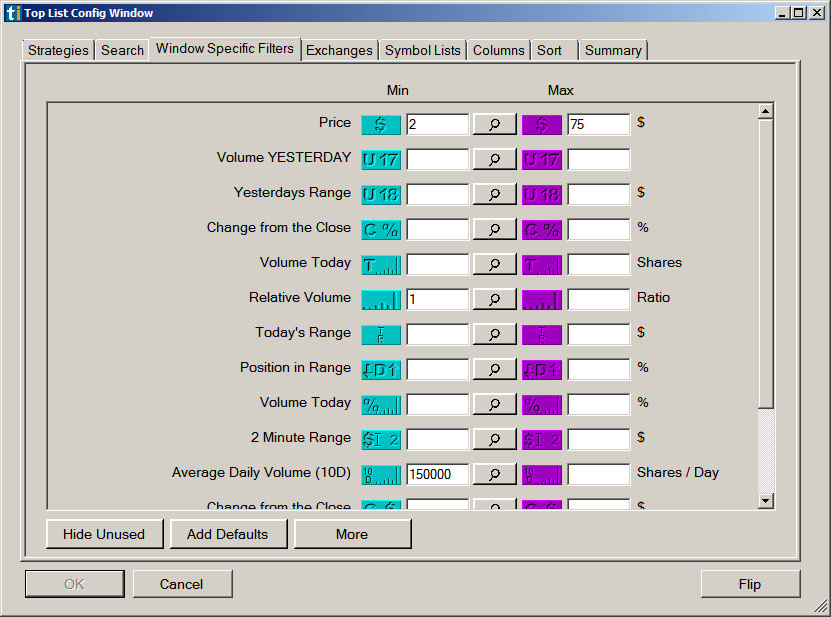Viewport: 831px width, 617px height.
Task: Click the cyan 2 Minute Range min icon
Action: (381, 439)
